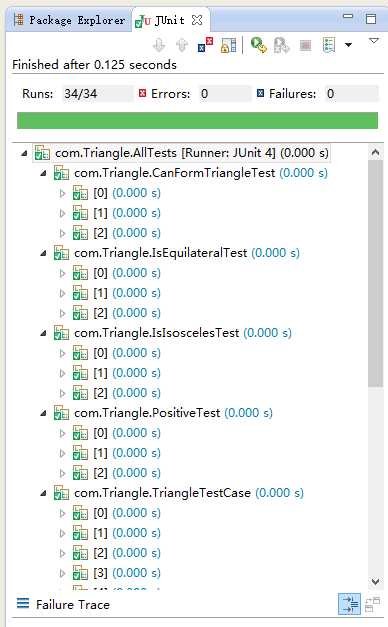Click test icon of IsIsoscelesTest
The width and height of the screenshot is (388, 627).
point(61,333)
